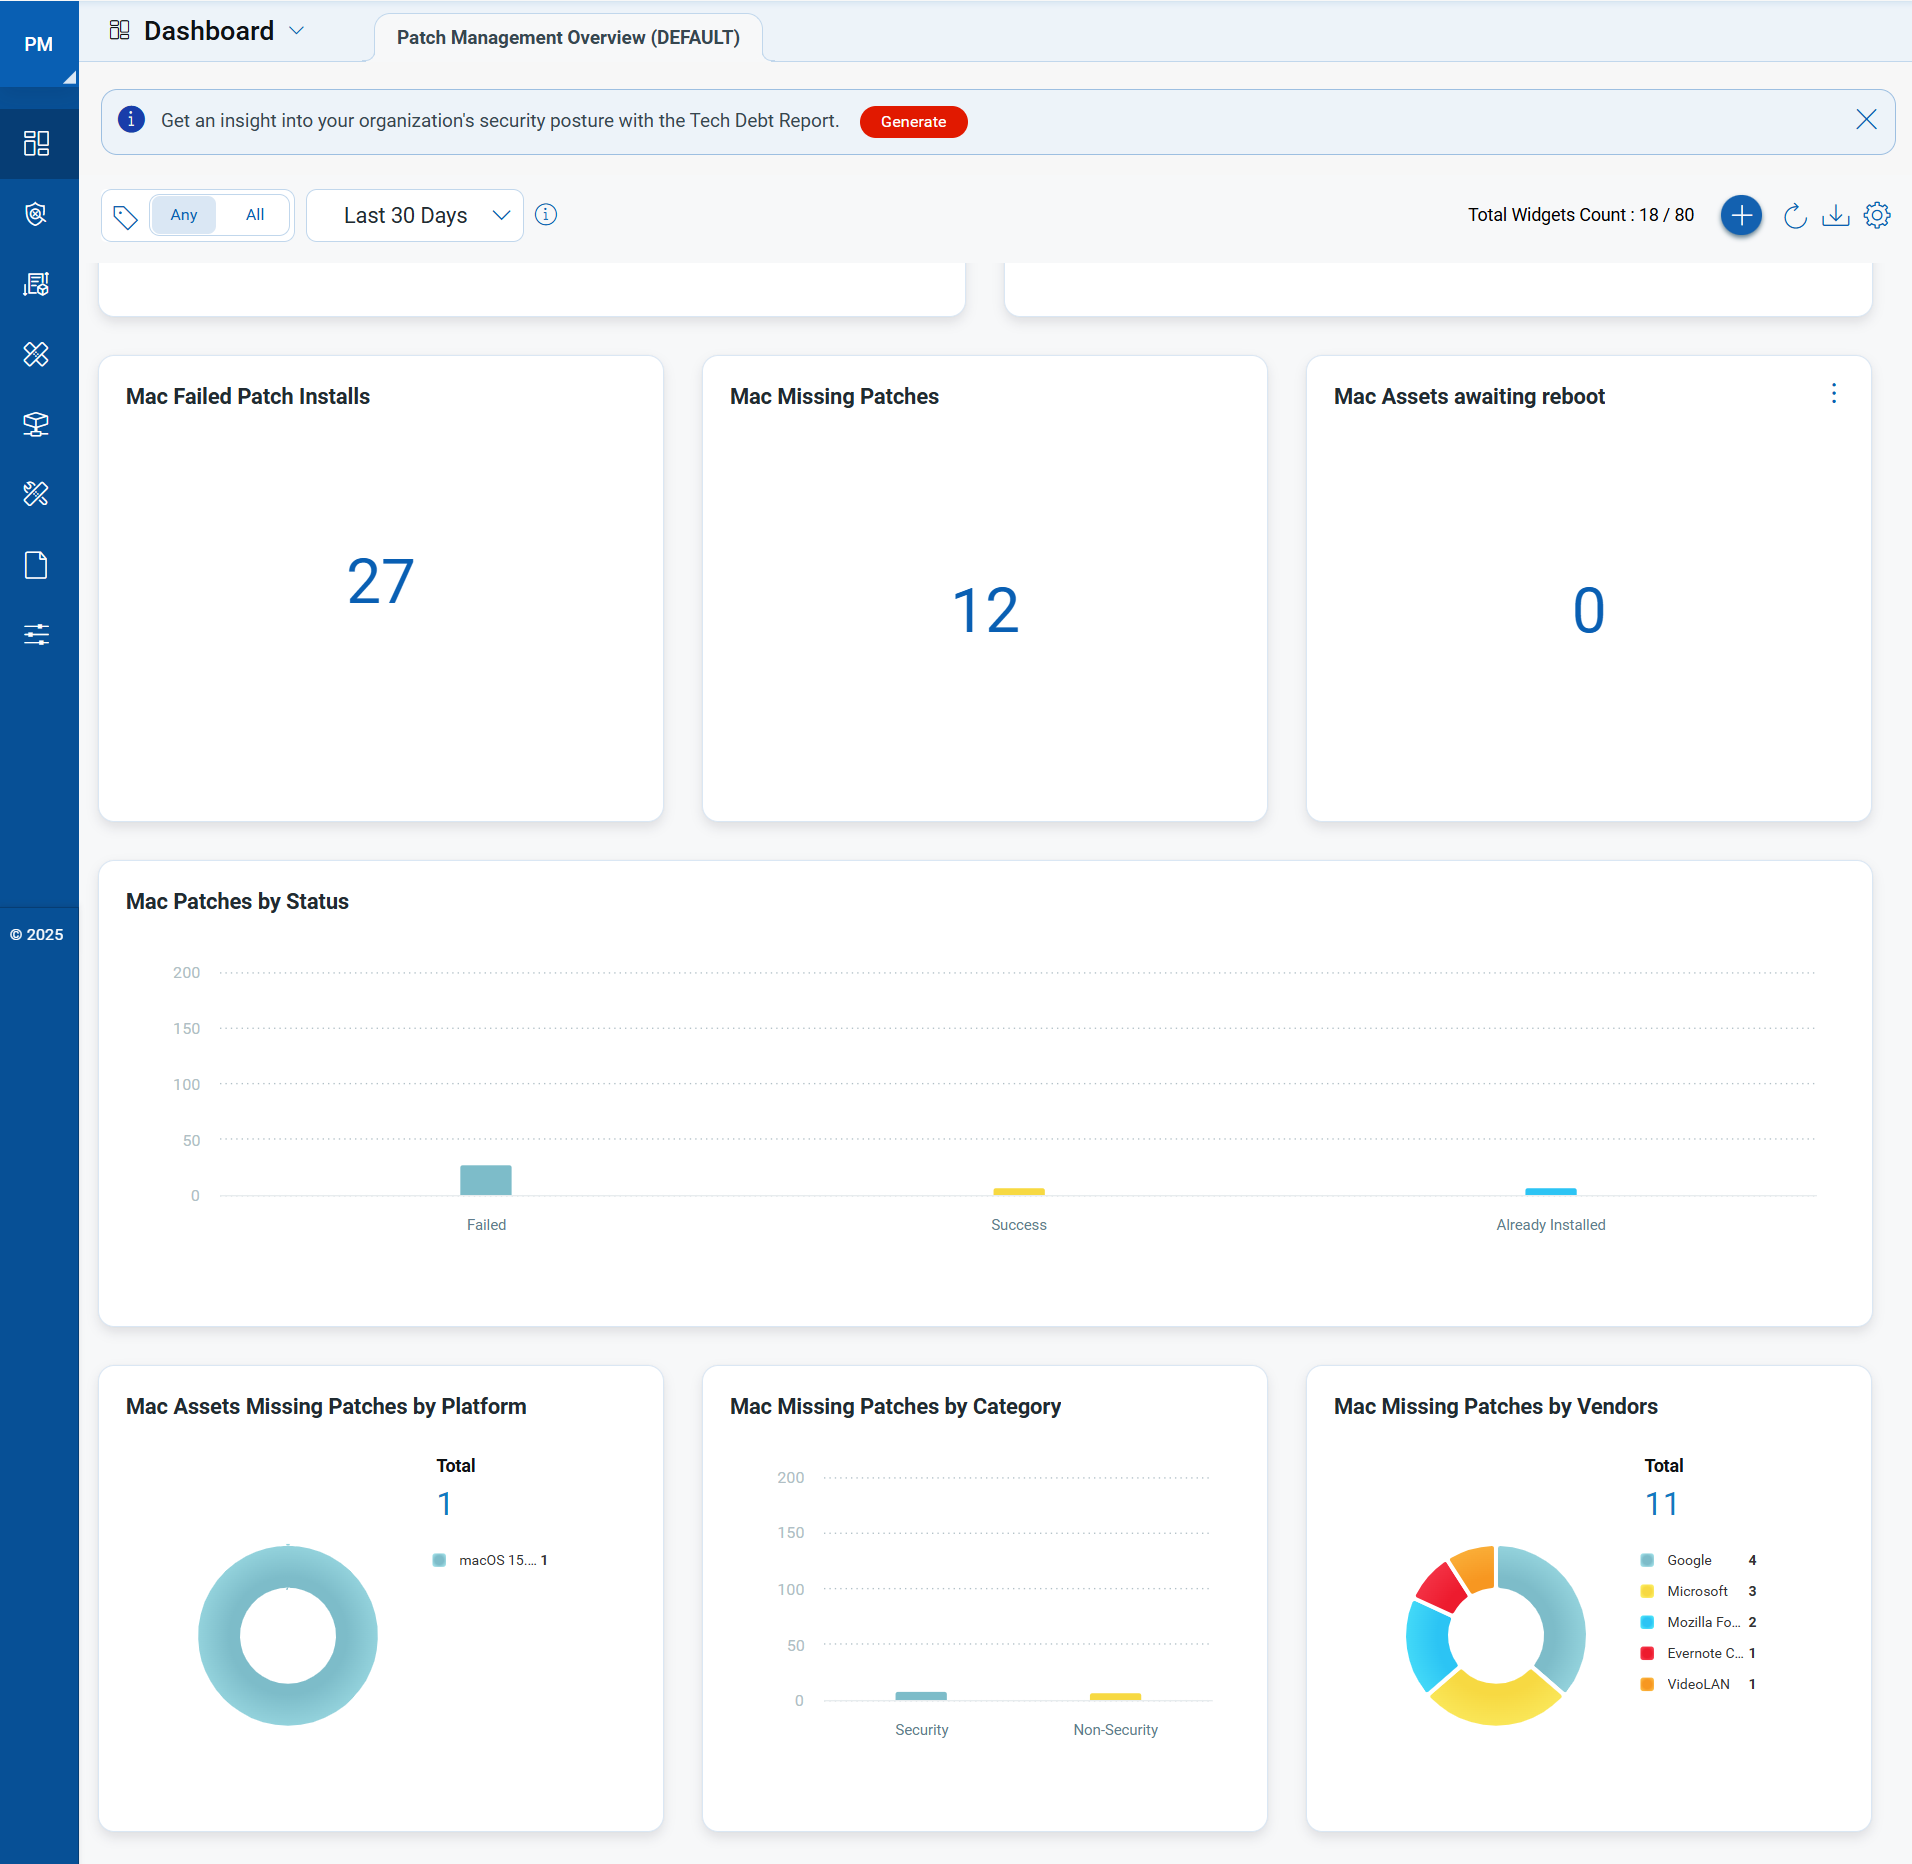Open the shield gear sidebar icon
This screenshot has height=1864, width=1912.
37,214
